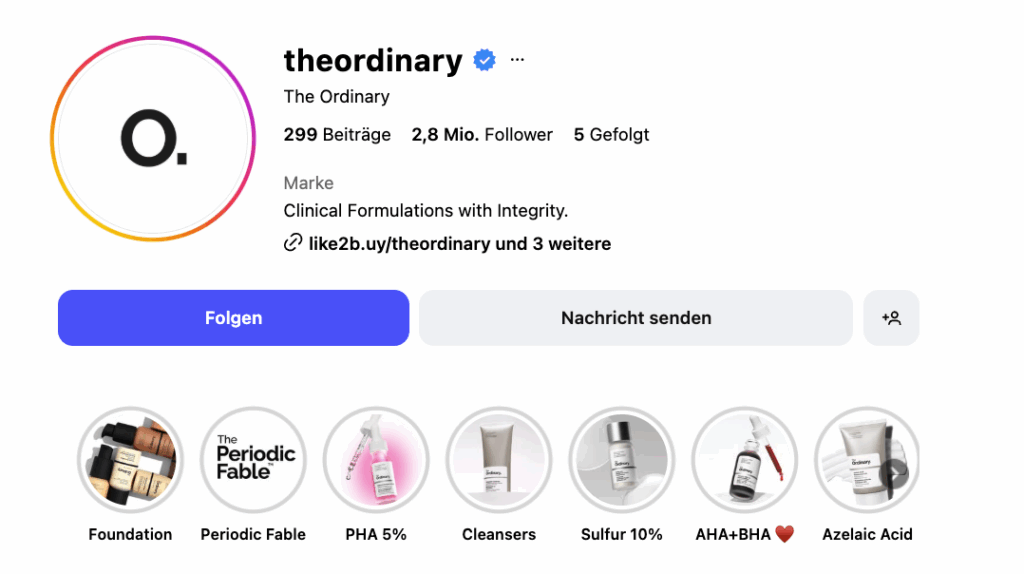This screenshot has width=1024, height=574.
Task: Open the three-dots options menu
Action: click(x=517, y=60)
